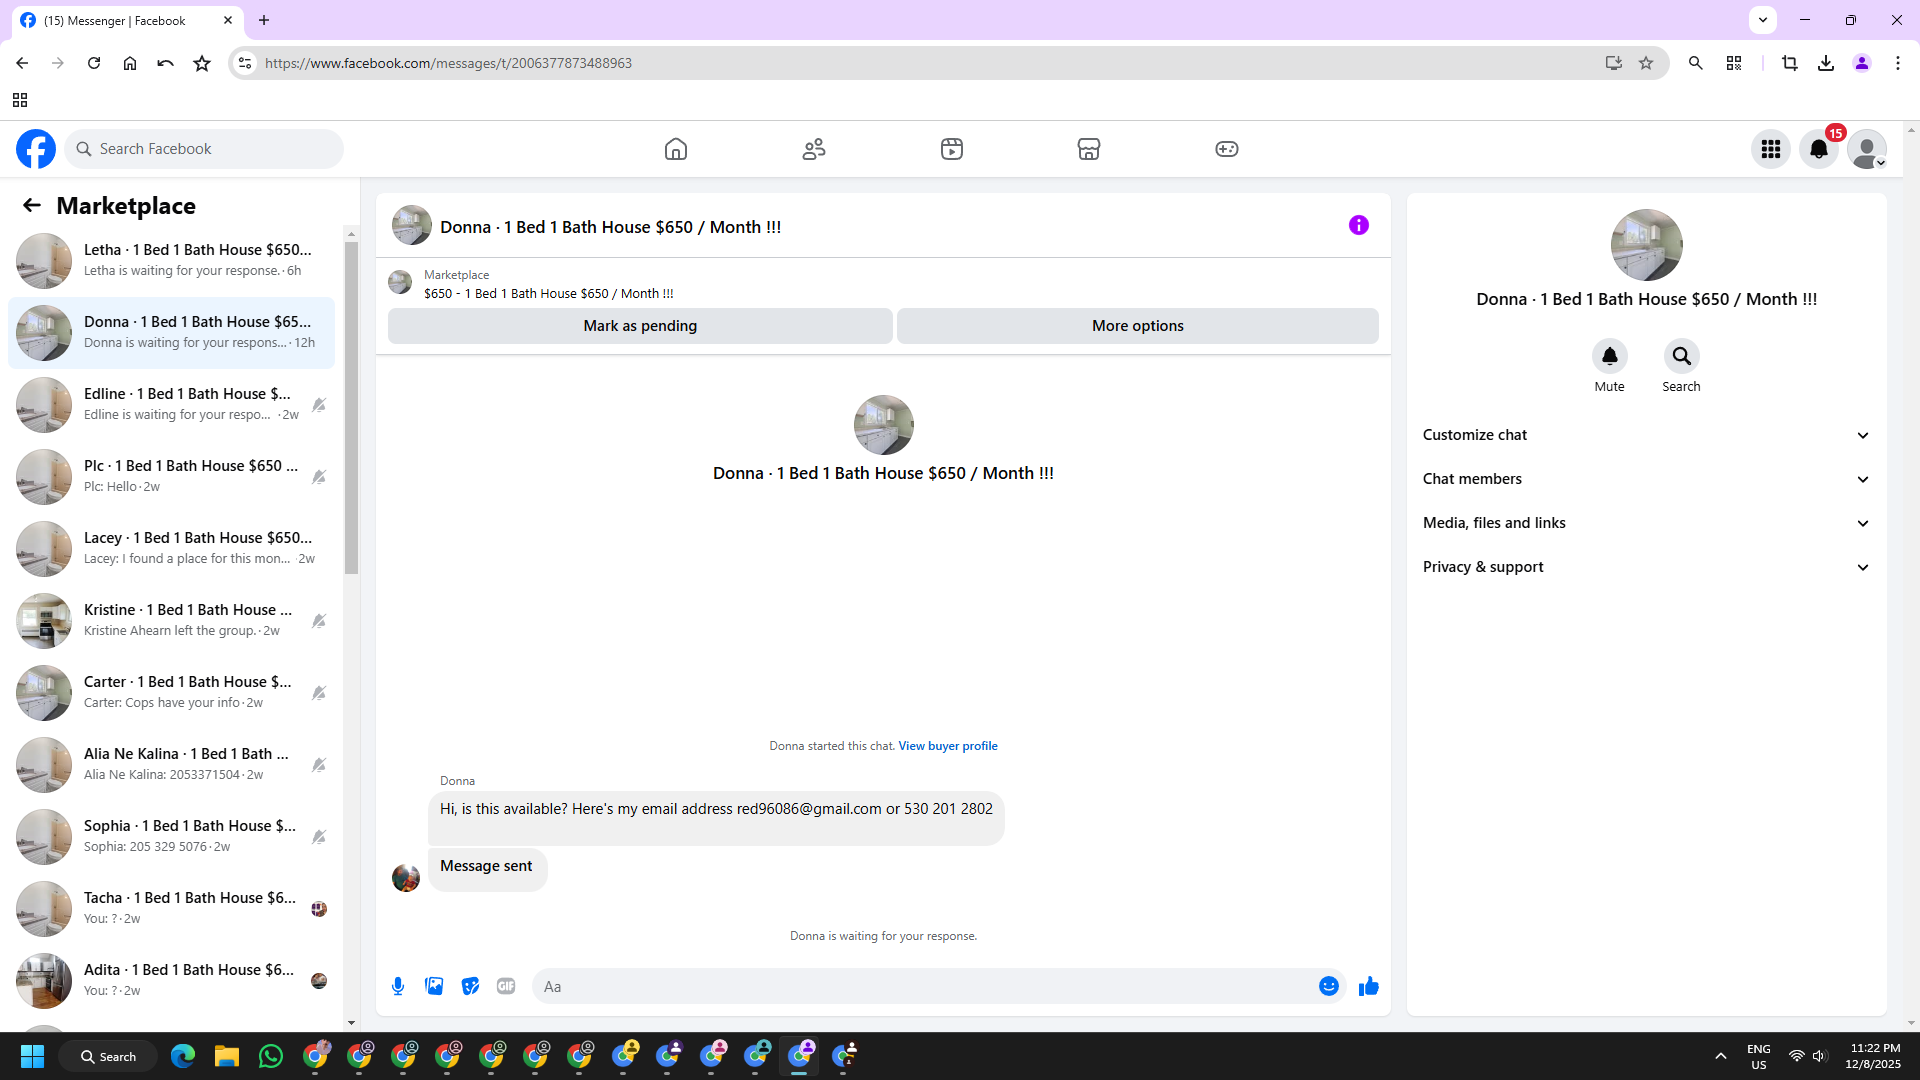Open the Facebook menu grid icon
Screen dimensions: 1920x1080
1771,149
